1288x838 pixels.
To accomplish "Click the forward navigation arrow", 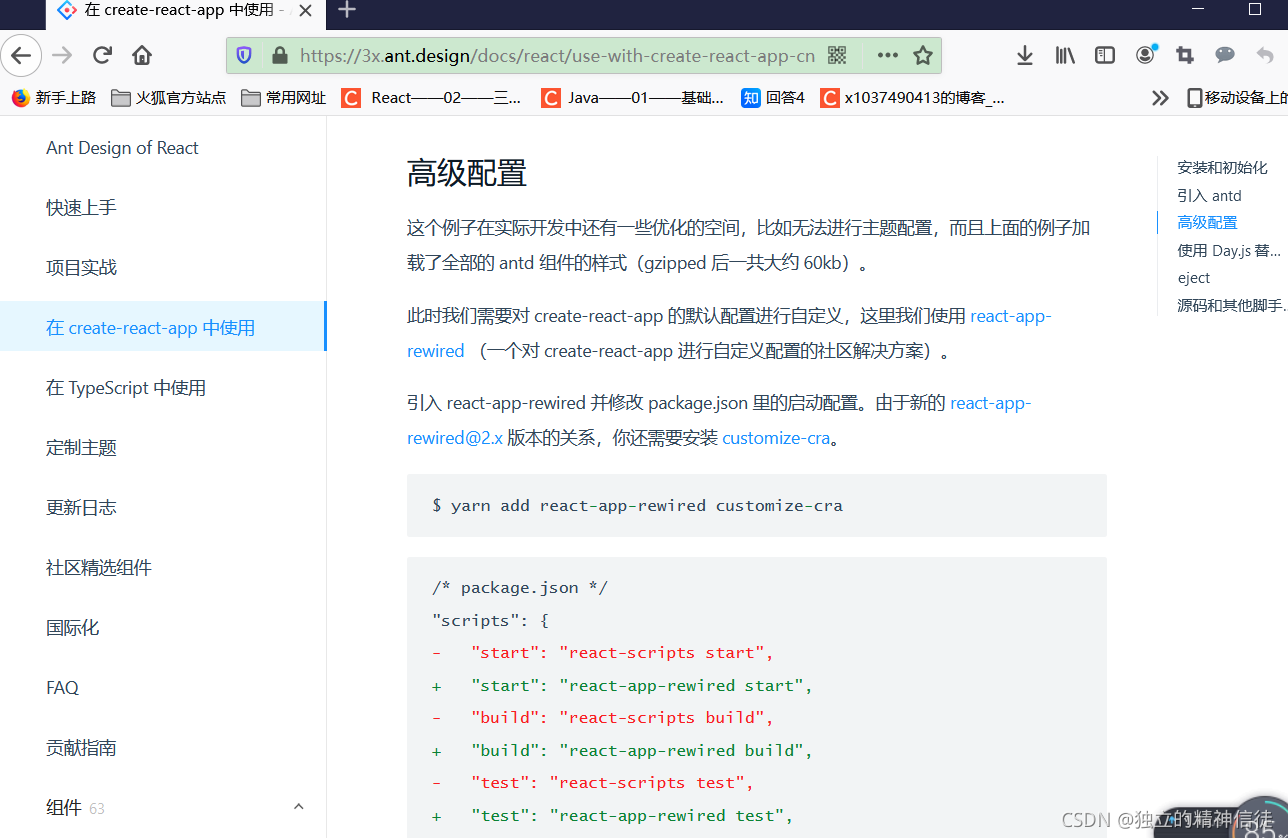I will (x=62, y=55).
